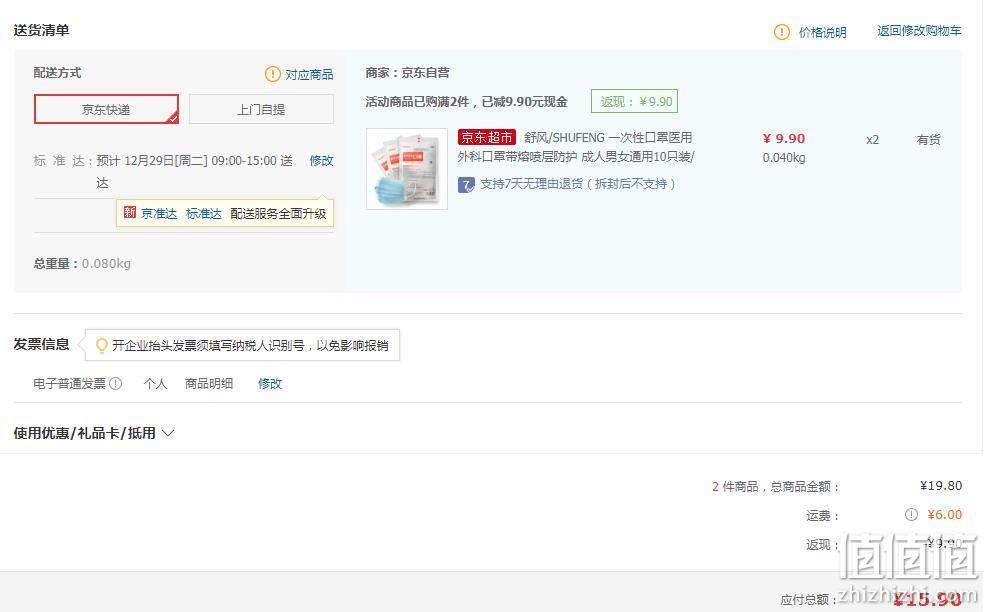987x612 pixels.
Task: Click 修改 next to delivery time
Action: [321, 161]
